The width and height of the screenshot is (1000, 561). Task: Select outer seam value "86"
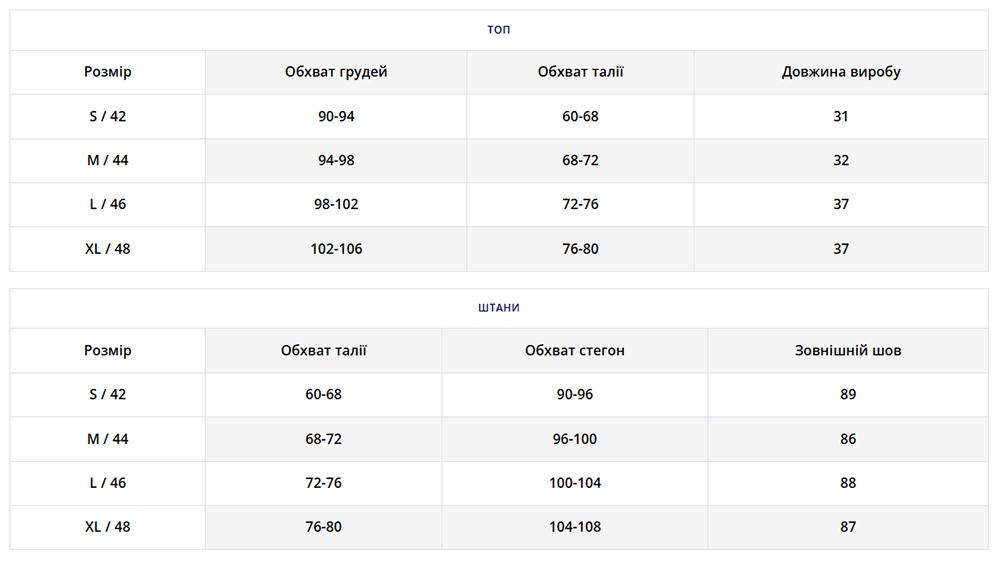(848, 439)
